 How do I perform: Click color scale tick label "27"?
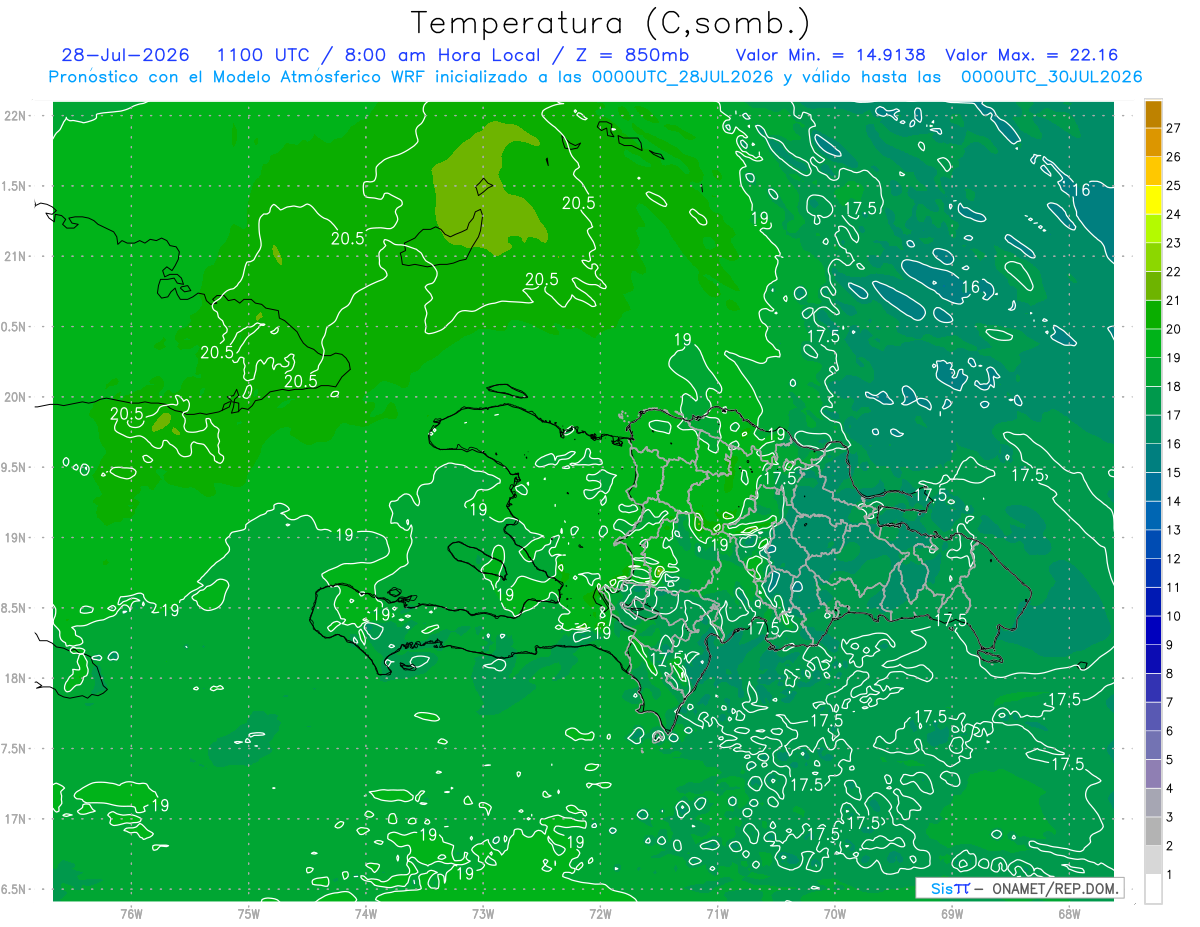[x=1173, y=128]
